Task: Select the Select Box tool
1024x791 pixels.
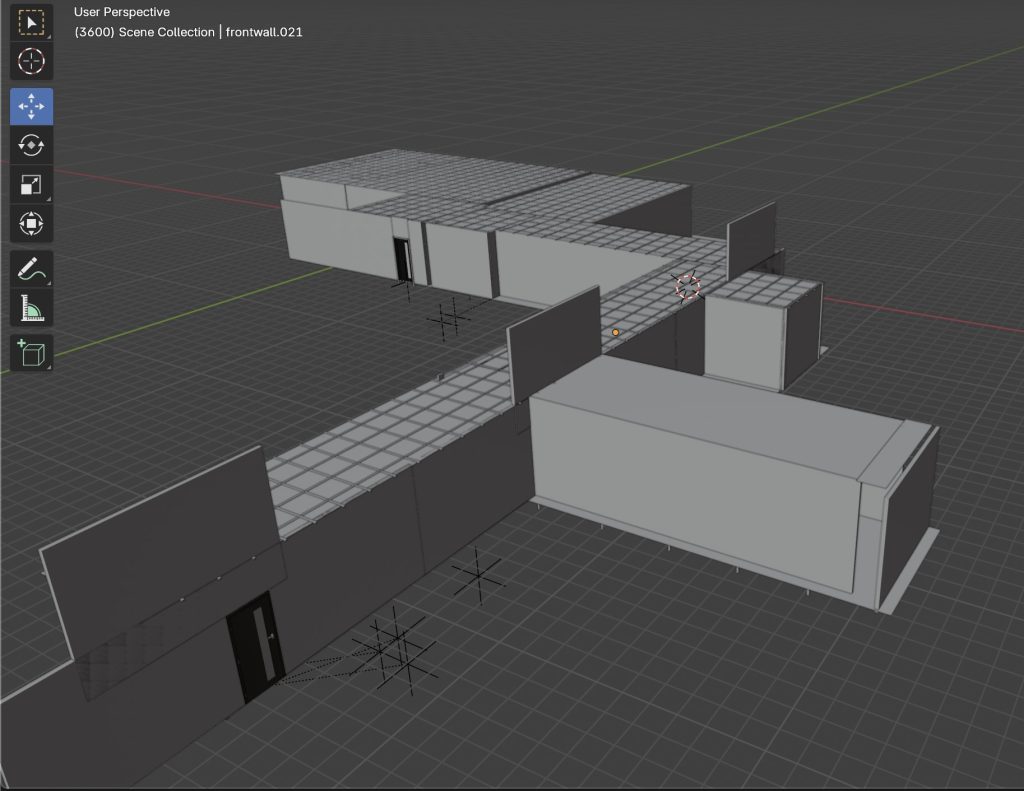Action: click(31, 22)
